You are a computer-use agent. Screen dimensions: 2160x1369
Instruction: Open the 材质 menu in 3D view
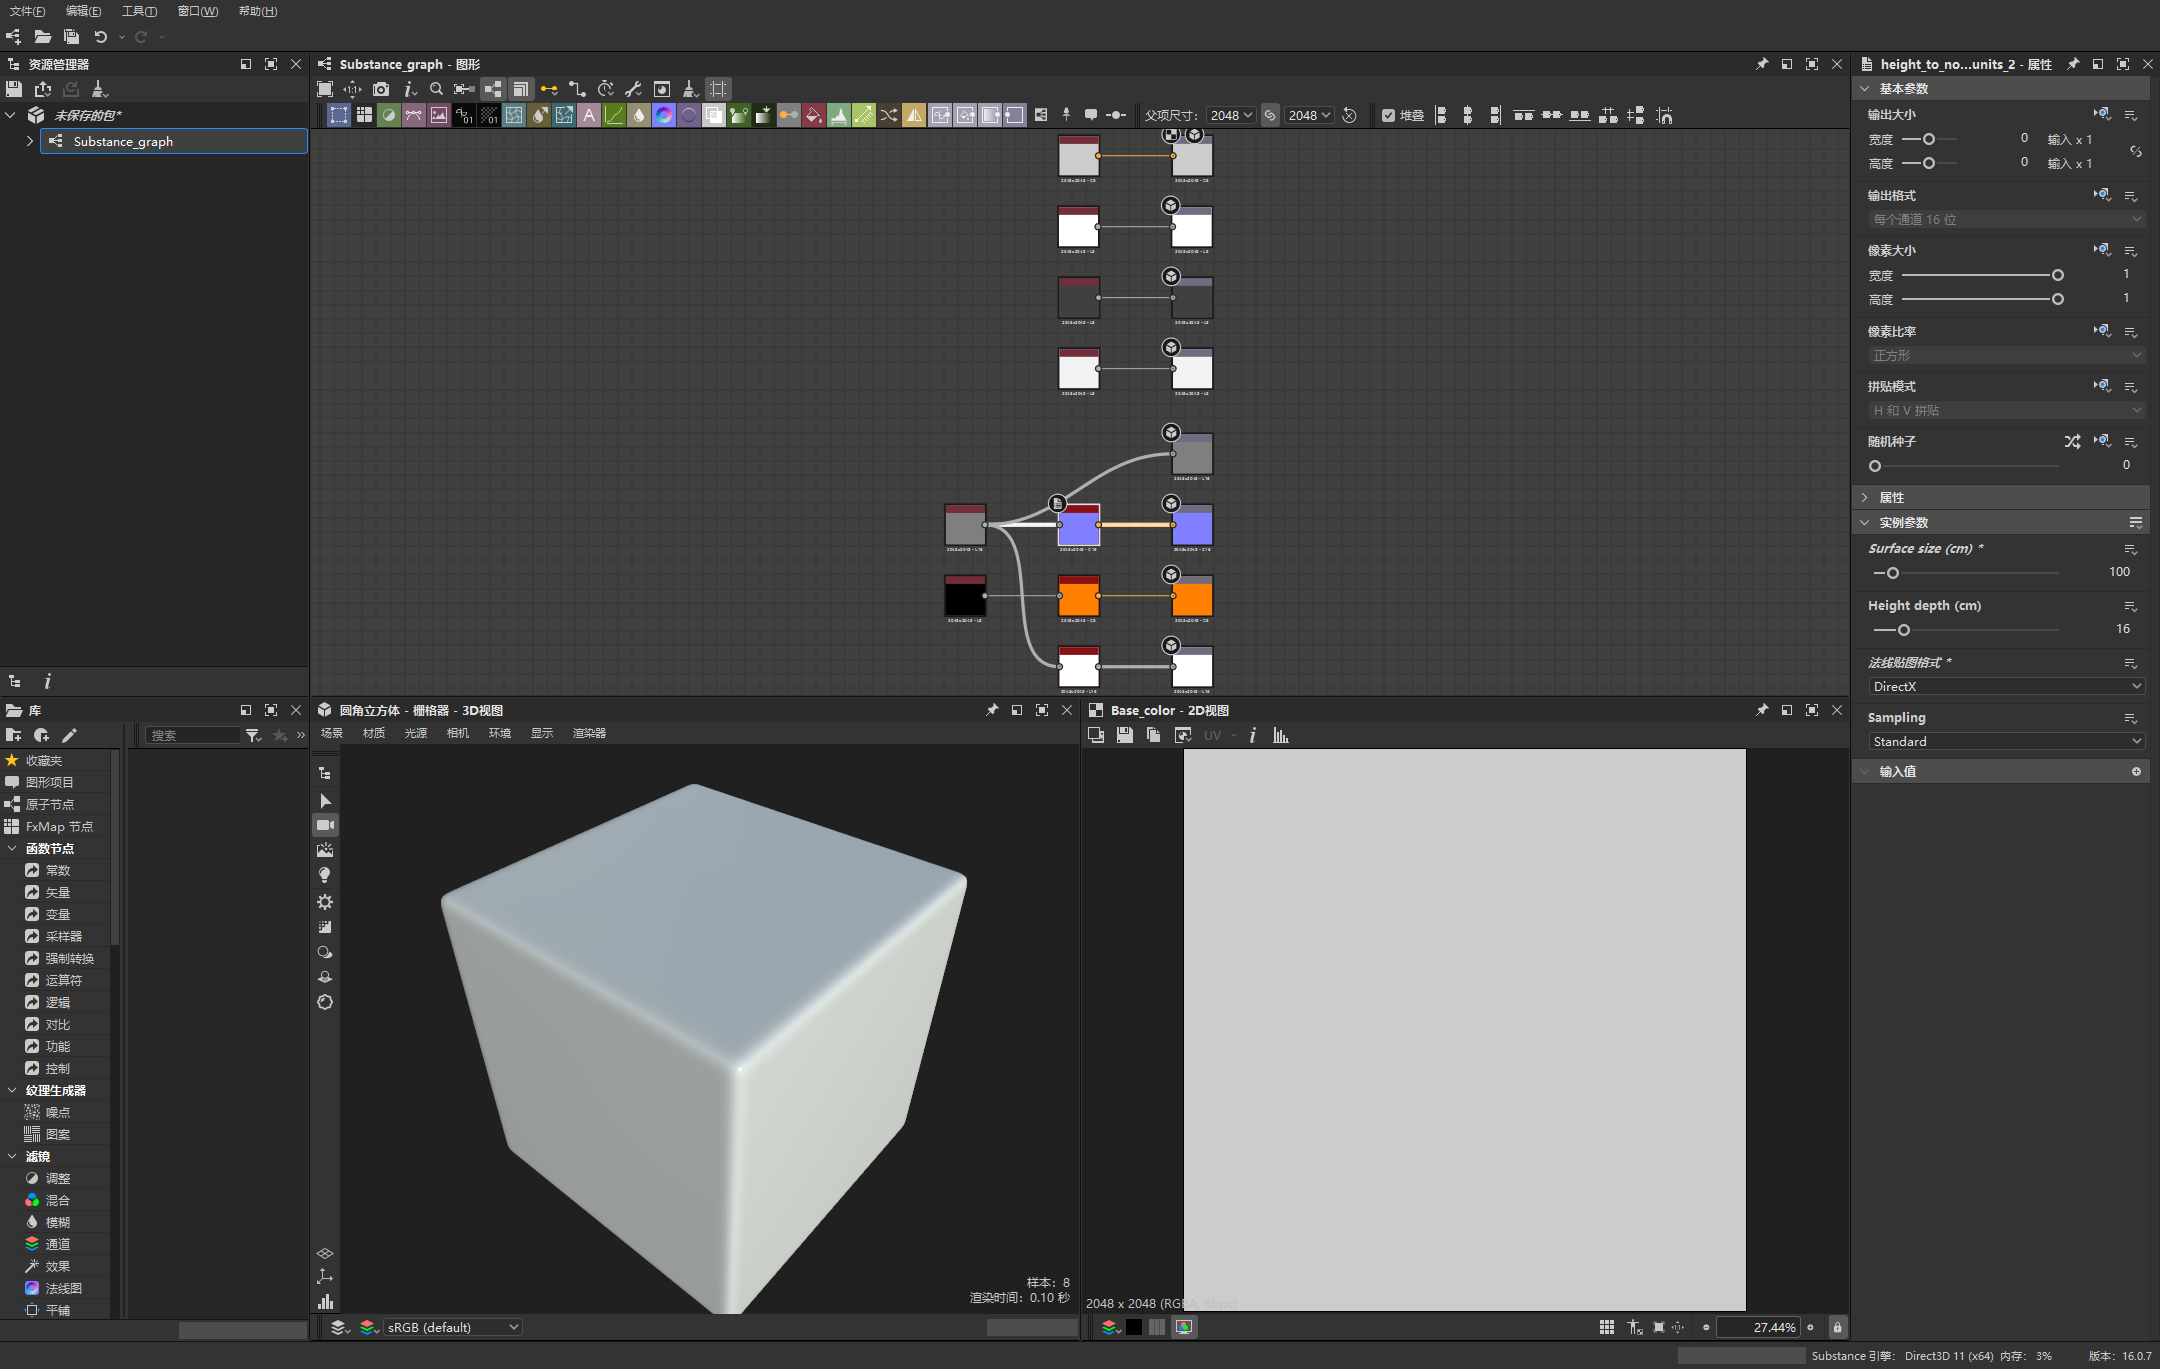374,733
